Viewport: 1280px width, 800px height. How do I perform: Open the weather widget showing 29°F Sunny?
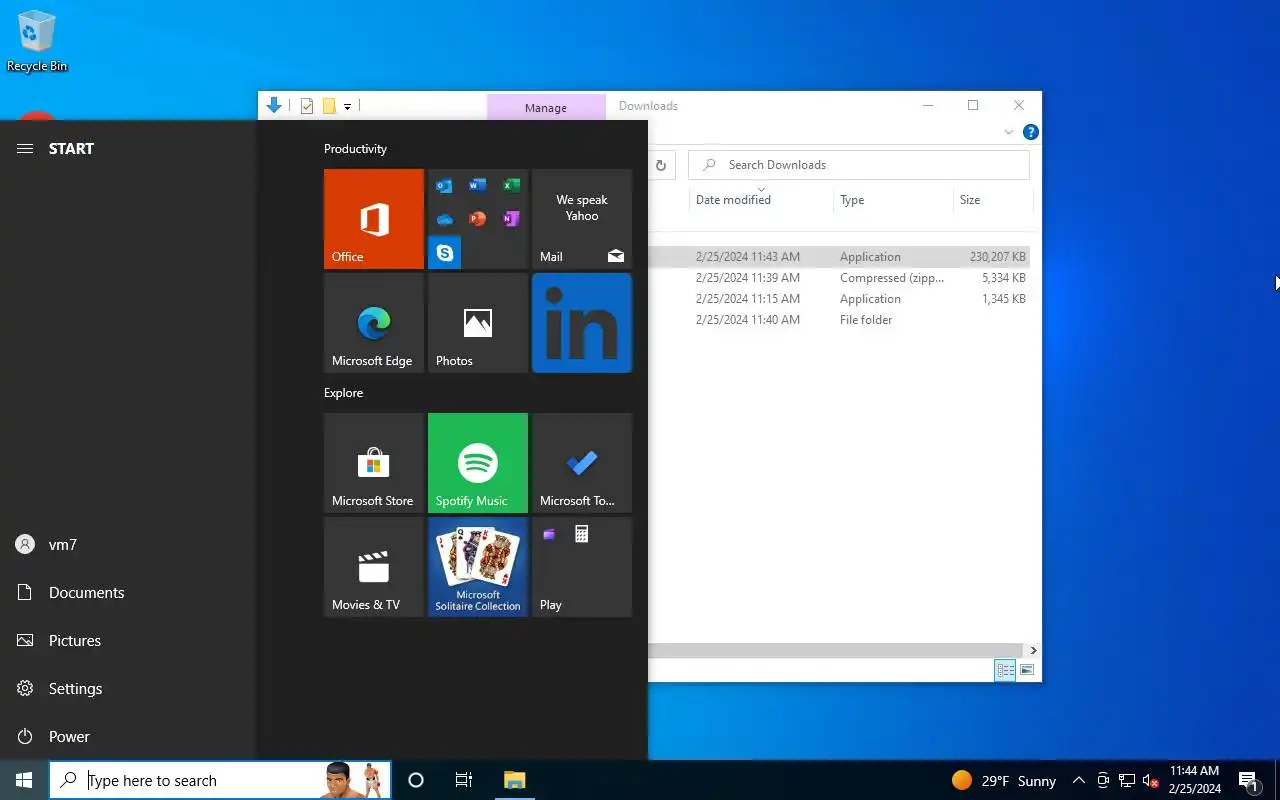point(1003,781)
